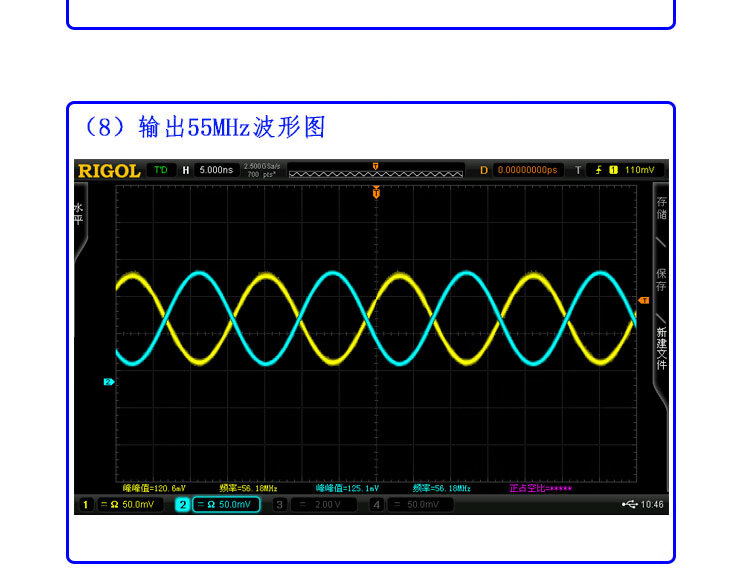Click the trigger rising edge icon
750x588 pixels.
tap(600, 170)
